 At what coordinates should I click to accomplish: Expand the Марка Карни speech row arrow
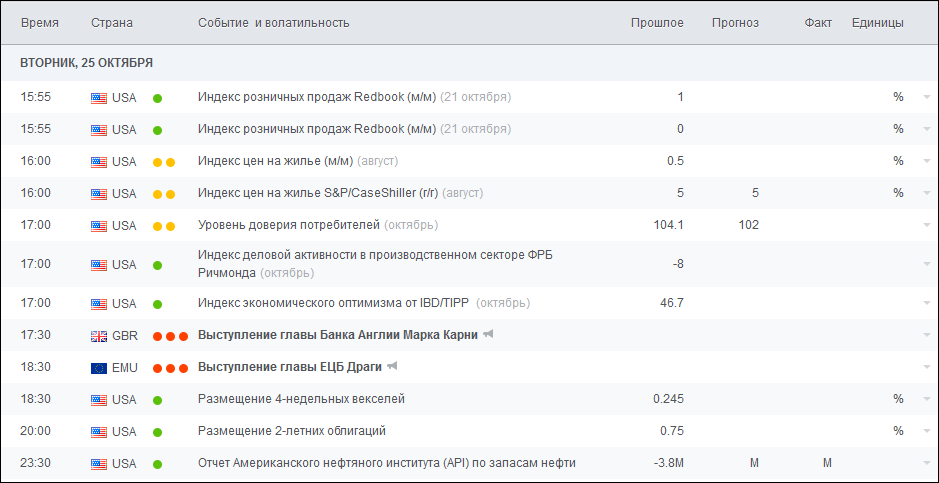[x=927, y=336]
